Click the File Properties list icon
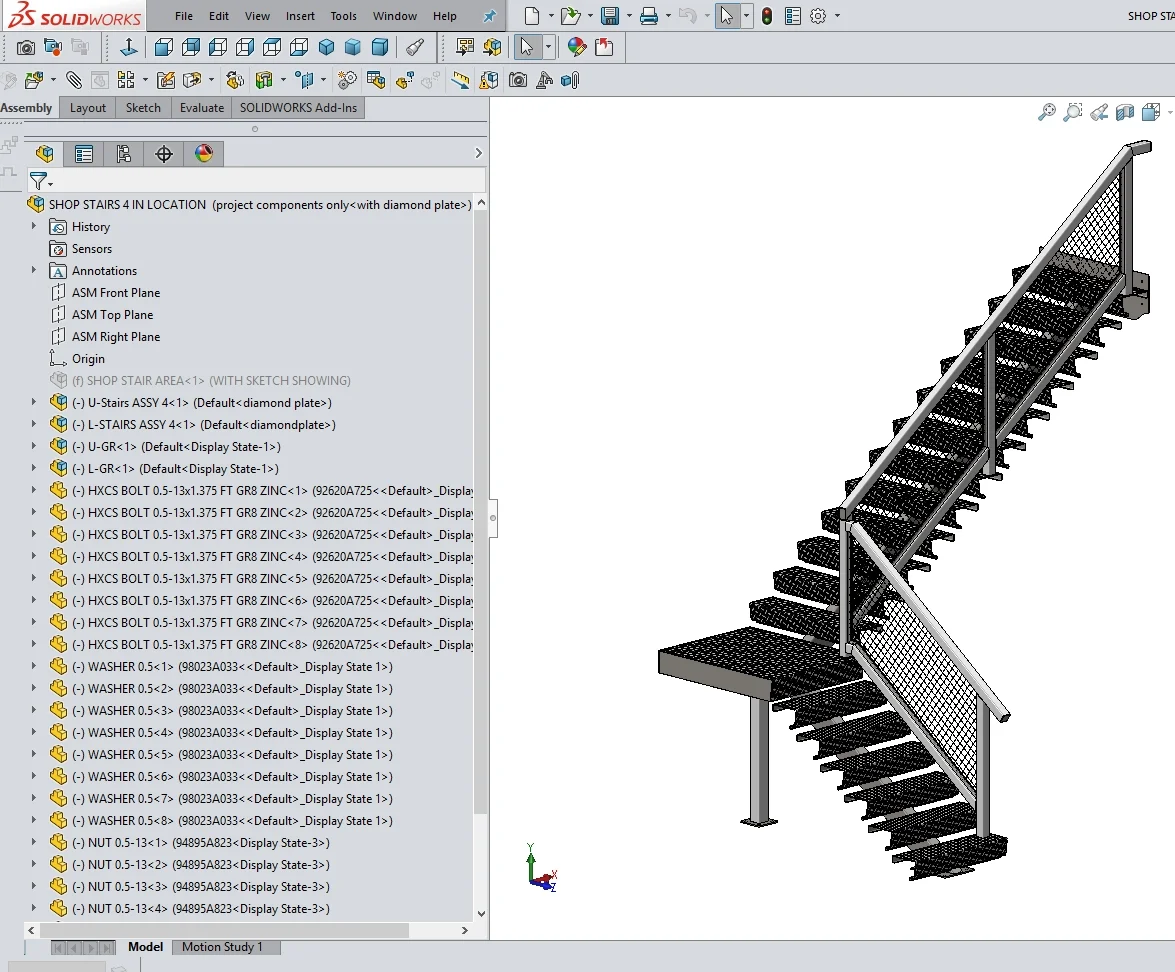Screen dimensions: 1175x972 click(793, 16)
